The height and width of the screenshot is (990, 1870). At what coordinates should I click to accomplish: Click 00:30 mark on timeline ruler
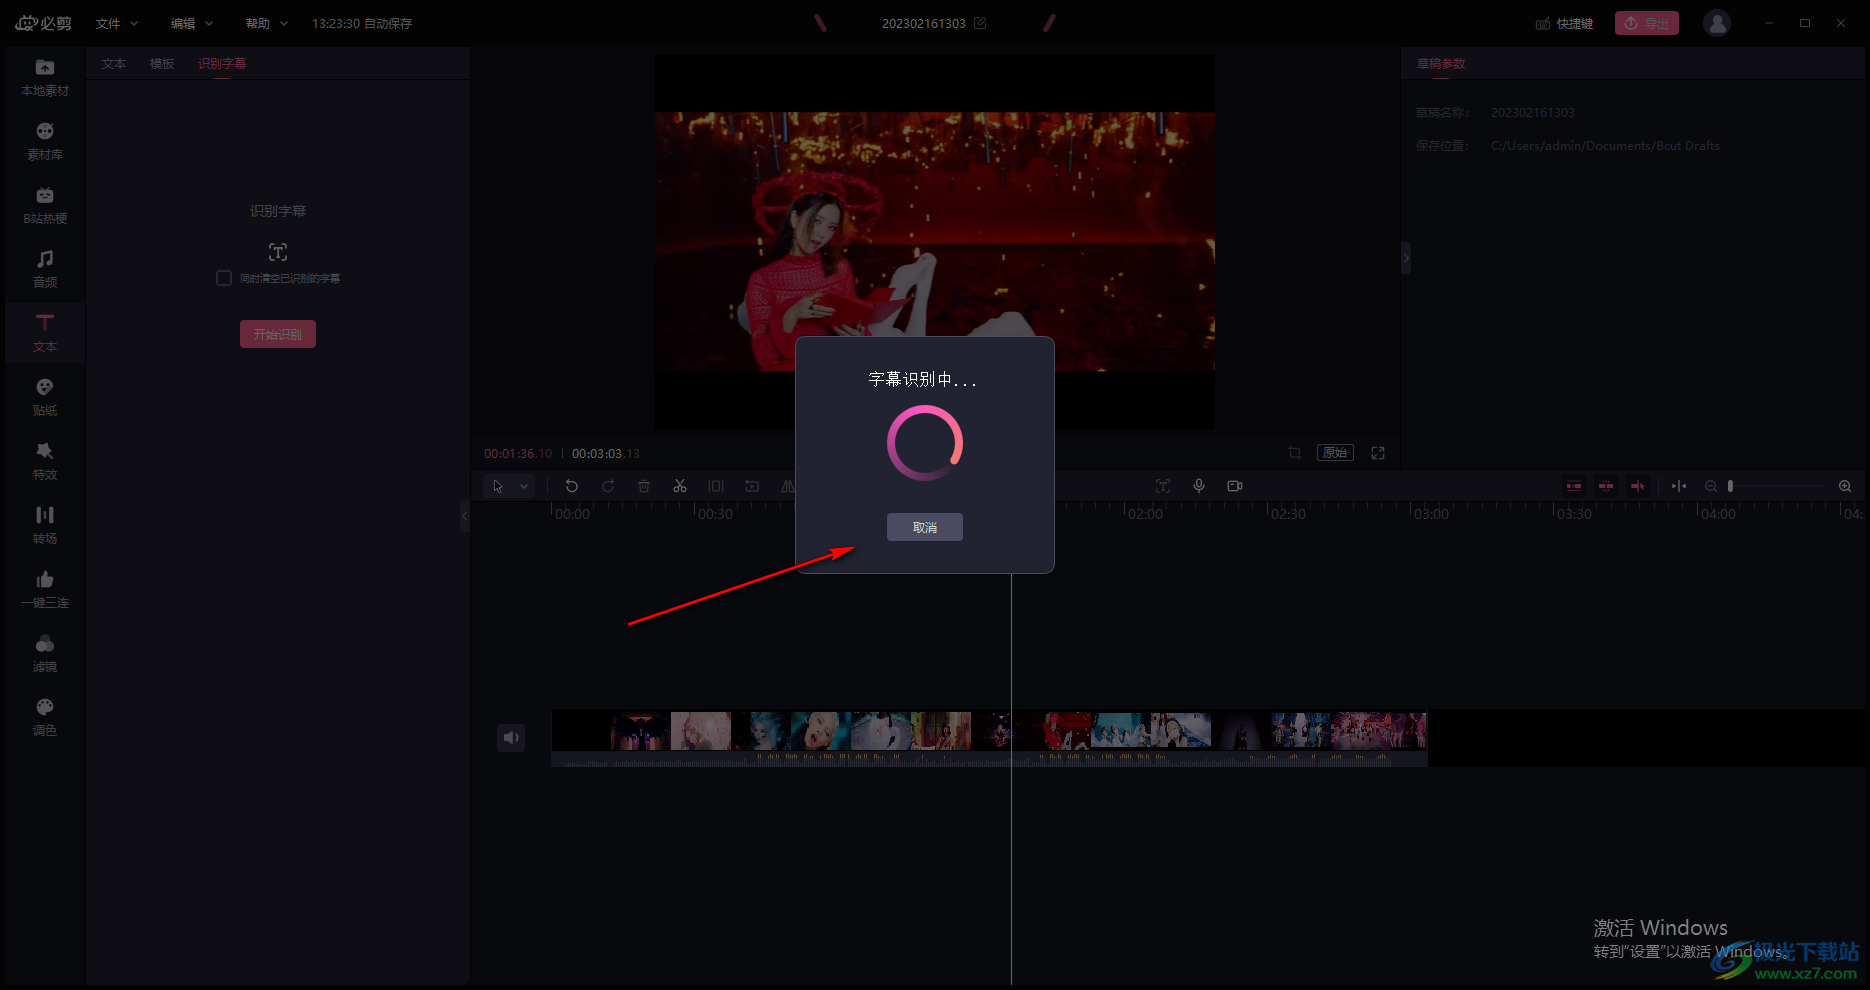point(715,514)
